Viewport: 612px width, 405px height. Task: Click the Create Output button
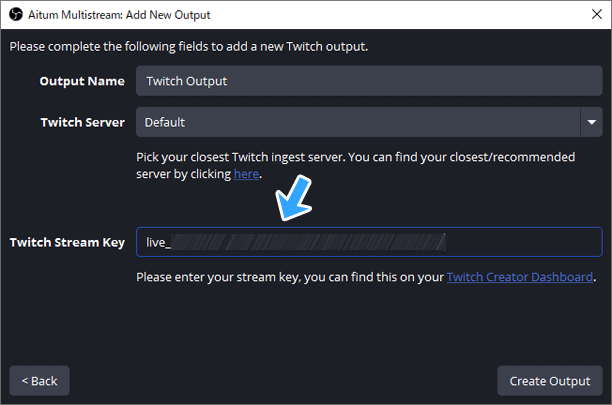[550, 381]
